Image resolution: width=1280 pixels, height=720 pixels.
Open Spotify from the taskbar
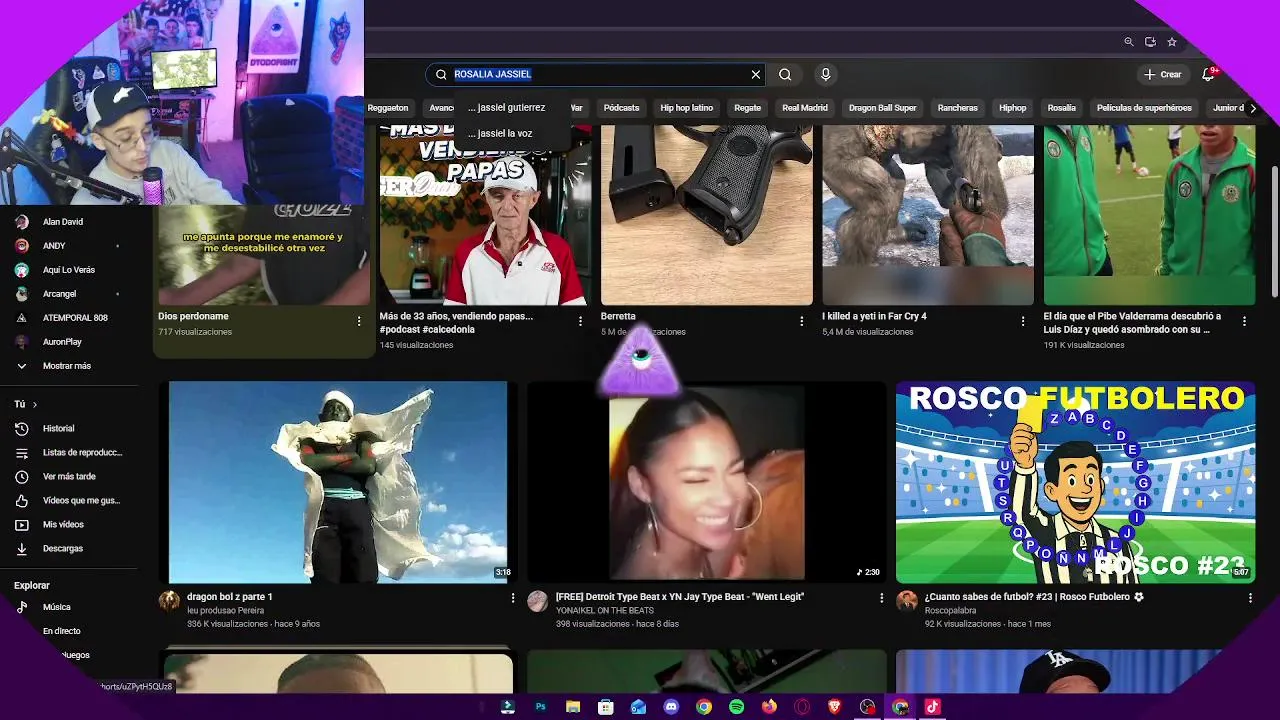pyautogui.click(x=736, y=706)
